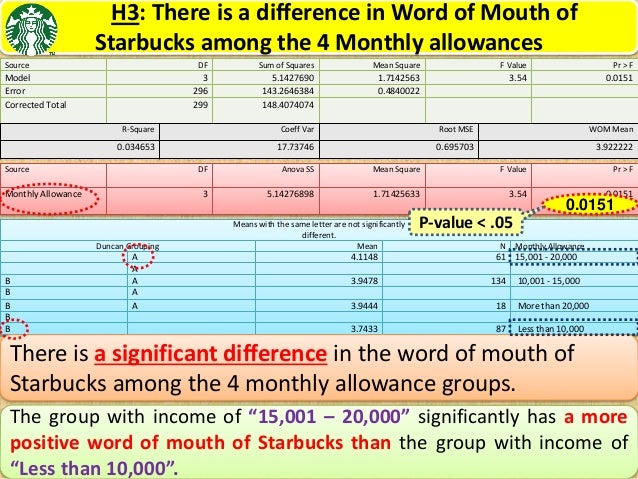The height and width of the screenshot is (479, 638).
Task: Click 'Source' header in the red table
Action: click(17, 169)
